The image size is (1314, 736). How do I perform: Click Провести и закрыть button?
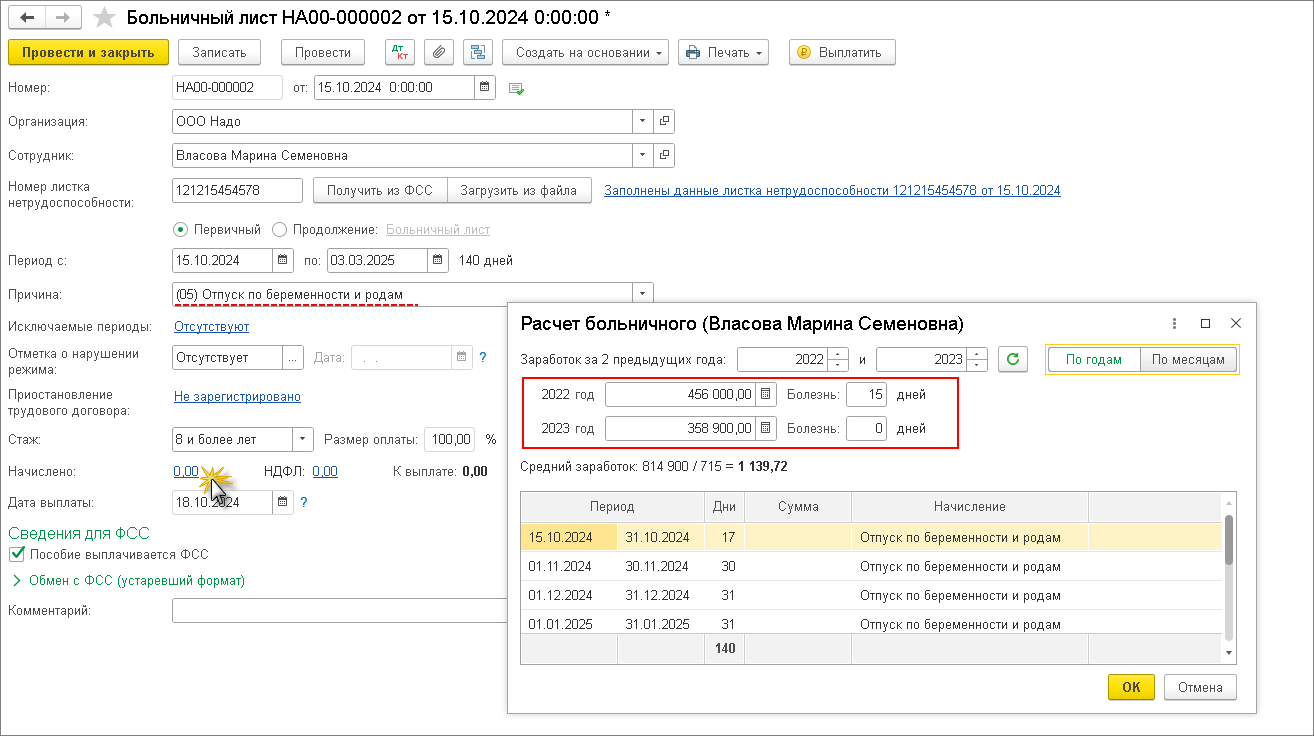[88, 52]
